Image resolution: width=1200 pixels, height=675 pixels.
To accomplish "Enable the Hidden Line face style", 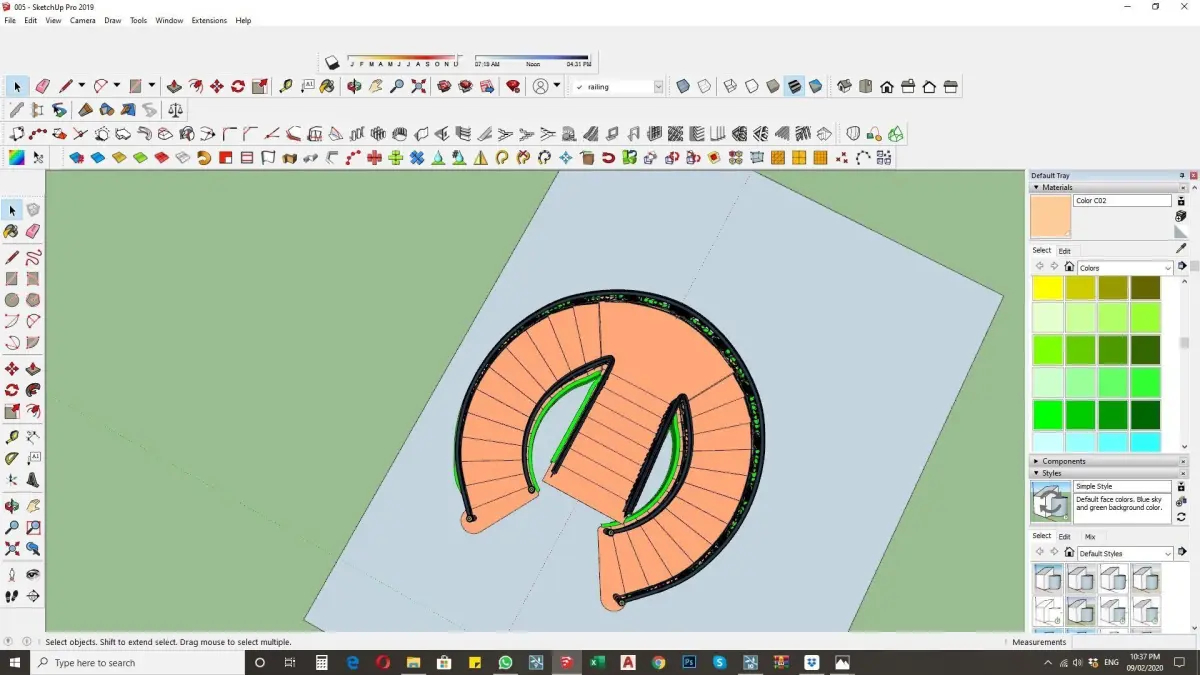I will click(x=751, y=87).
